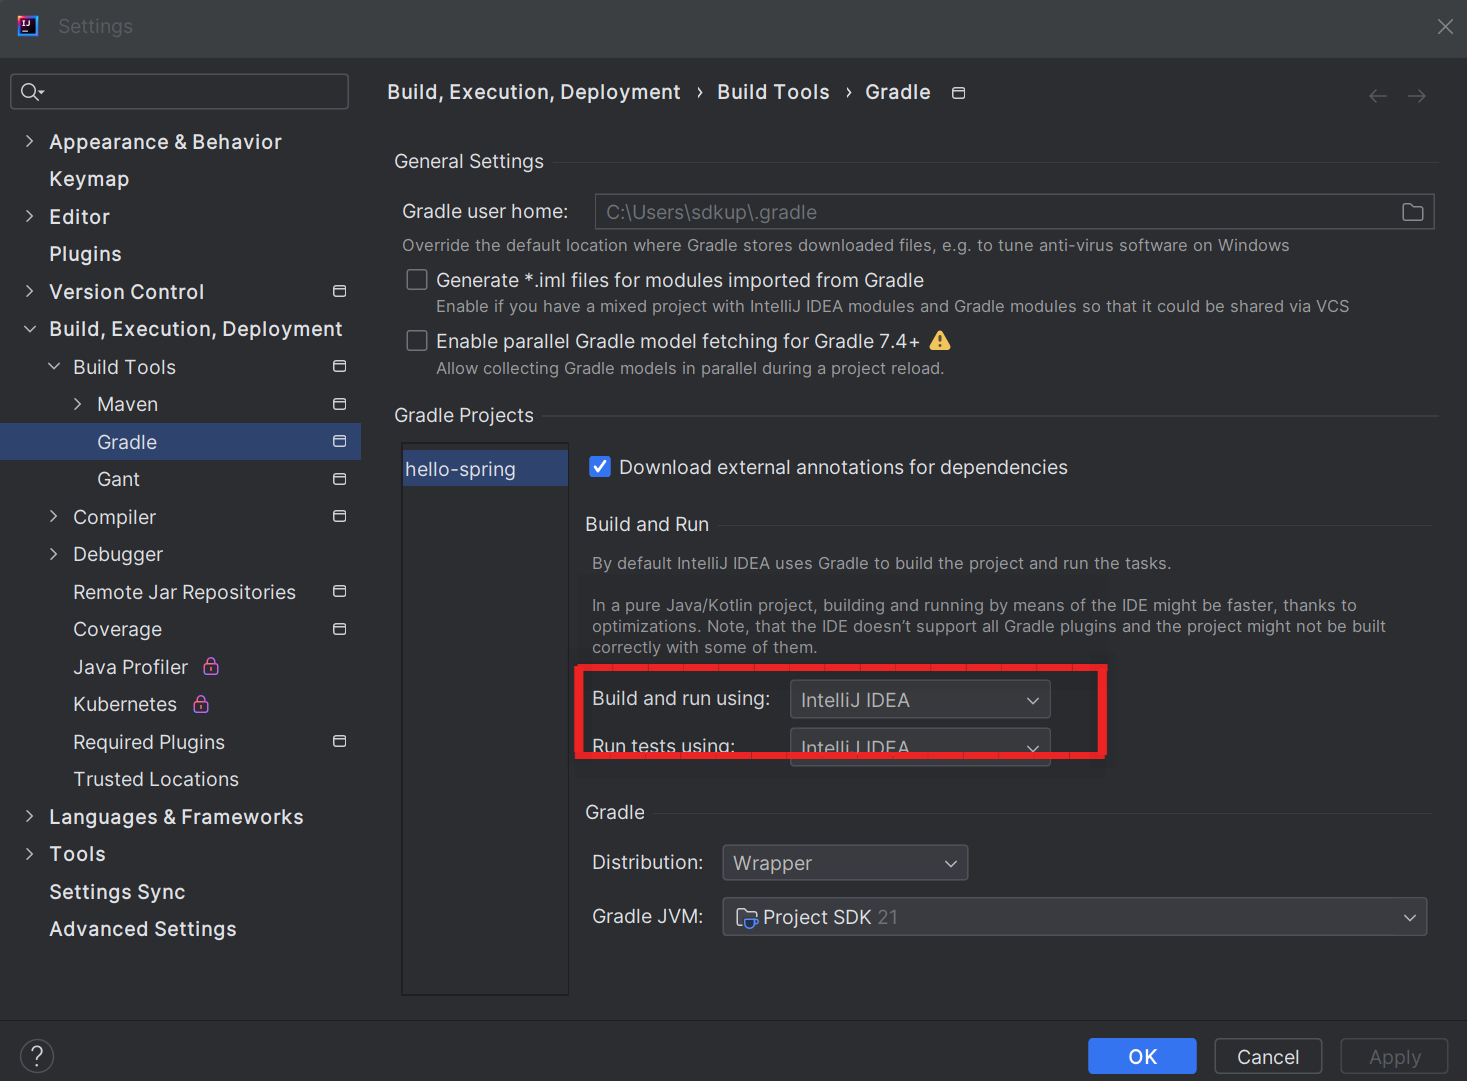The image size is (1467, 1081).
Task: Expand the Maven node
Action: point(78,404)
